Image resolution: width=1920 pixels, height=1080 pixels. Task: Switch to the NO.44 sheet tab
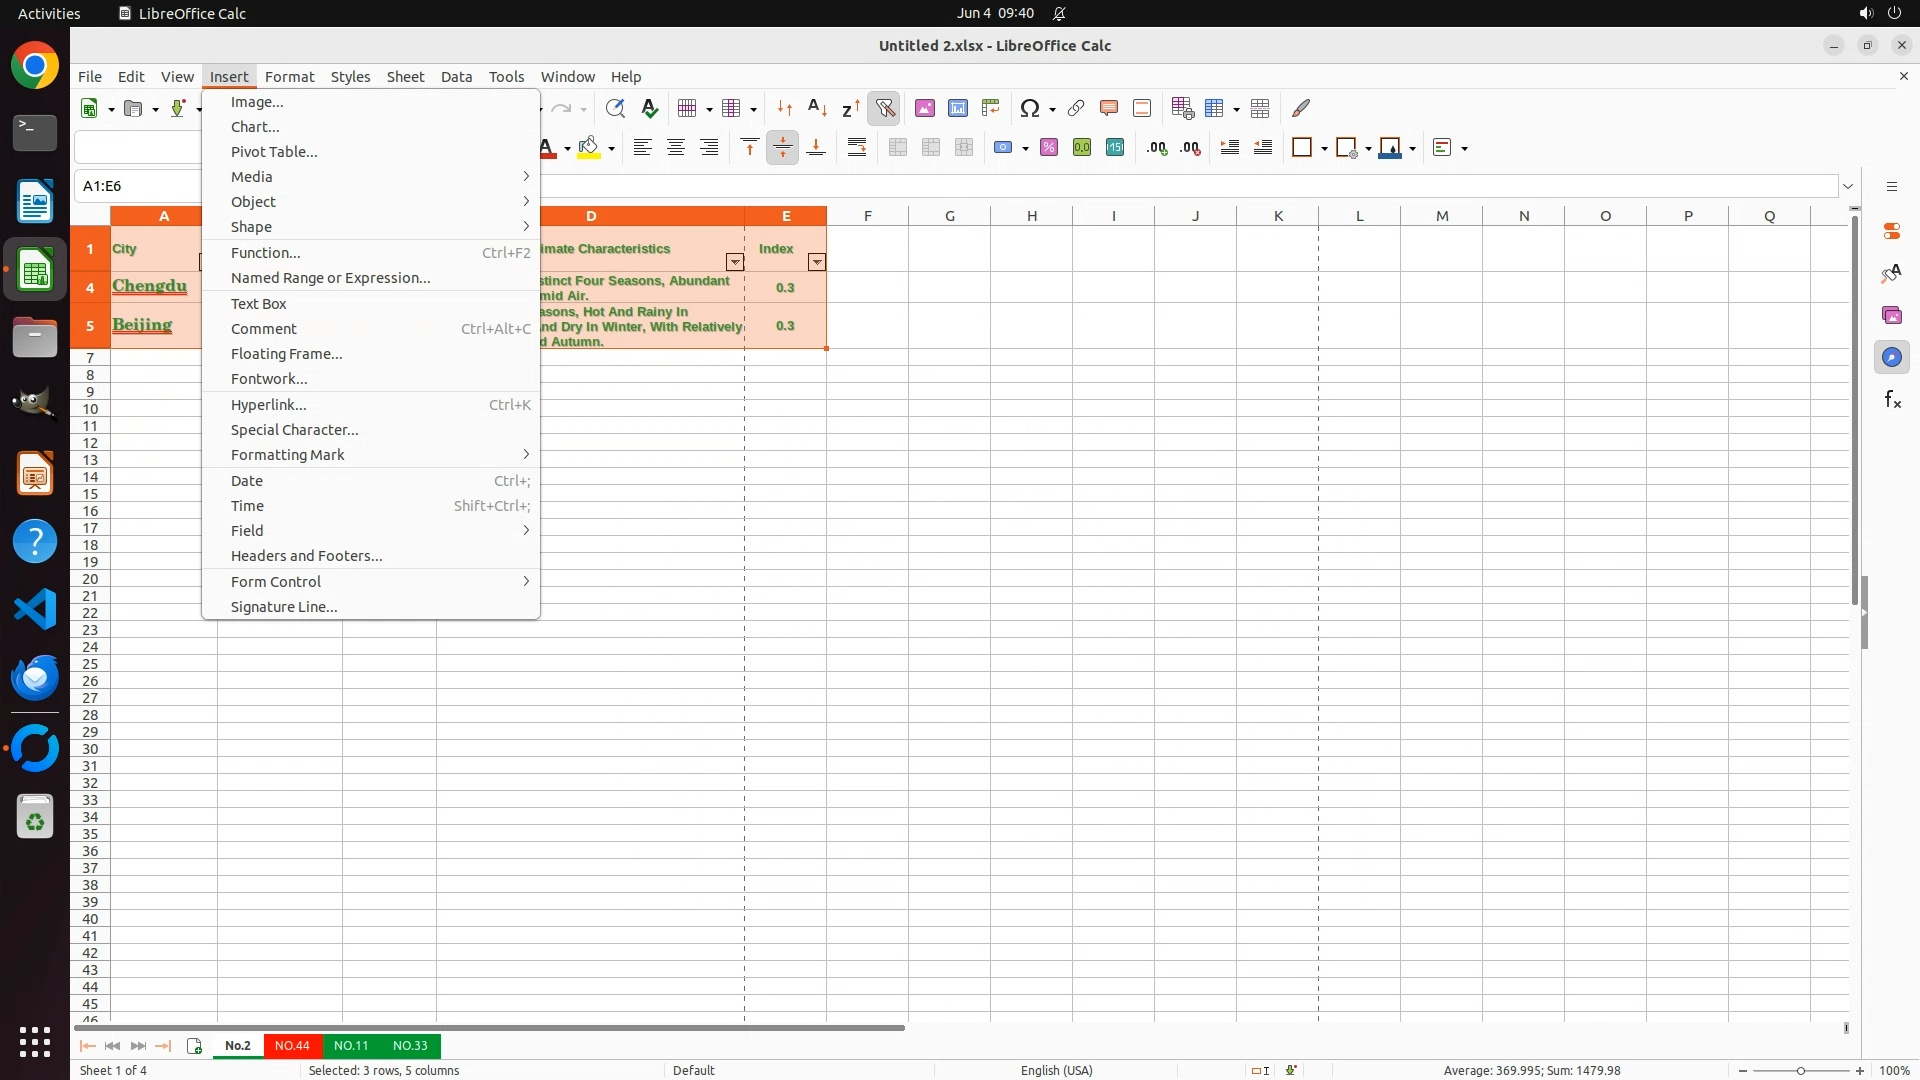tap(292, 1045)
